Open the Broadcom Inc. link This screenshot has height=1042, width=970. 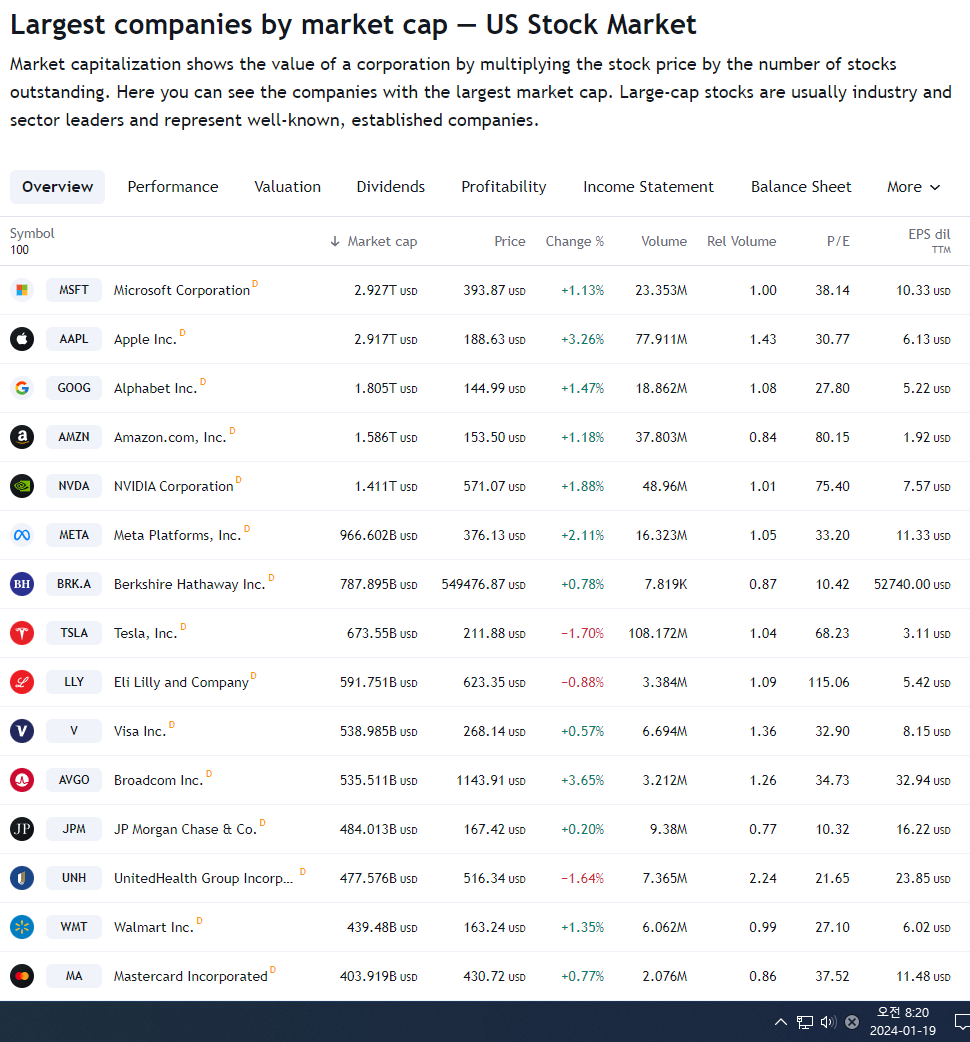pos(158,780)
